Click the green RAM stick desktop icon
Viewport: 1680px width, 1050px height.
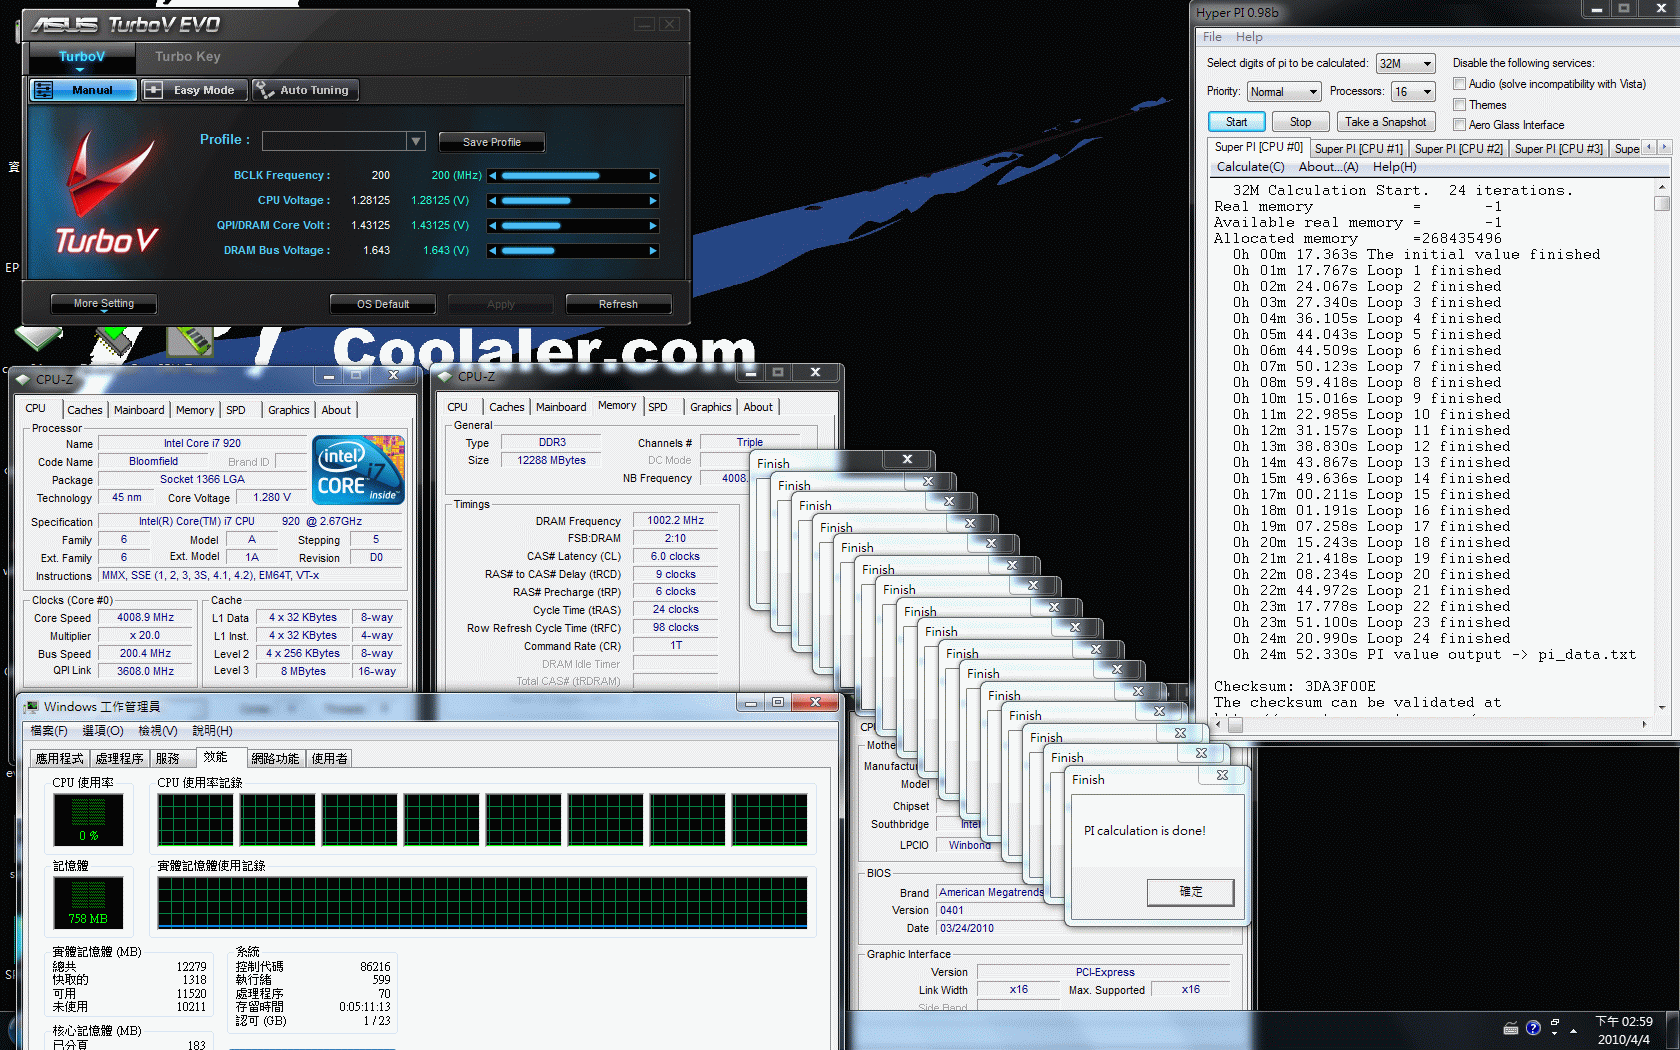tap(190, 341)
